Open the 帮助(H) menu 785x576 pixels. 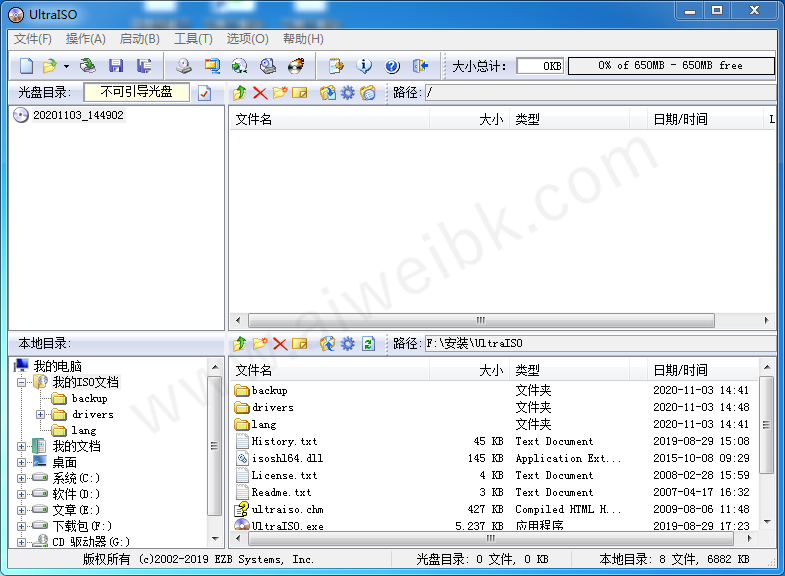pos(303,39)
